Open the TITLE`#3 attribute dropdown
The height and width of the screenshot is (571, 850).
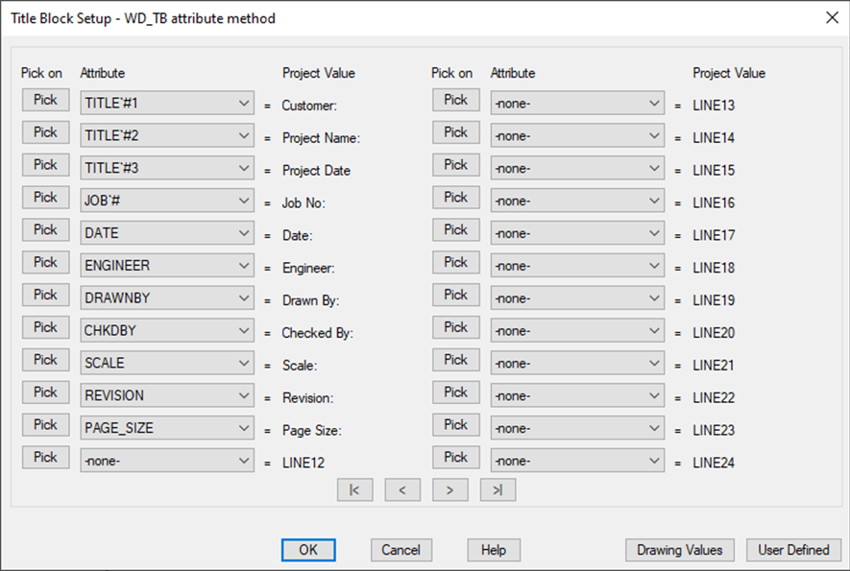(167, 168)
